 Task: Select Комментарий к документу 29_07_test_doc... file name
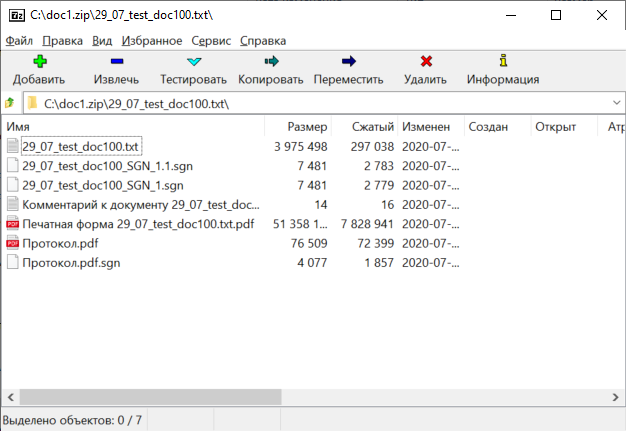click(141, 205)
